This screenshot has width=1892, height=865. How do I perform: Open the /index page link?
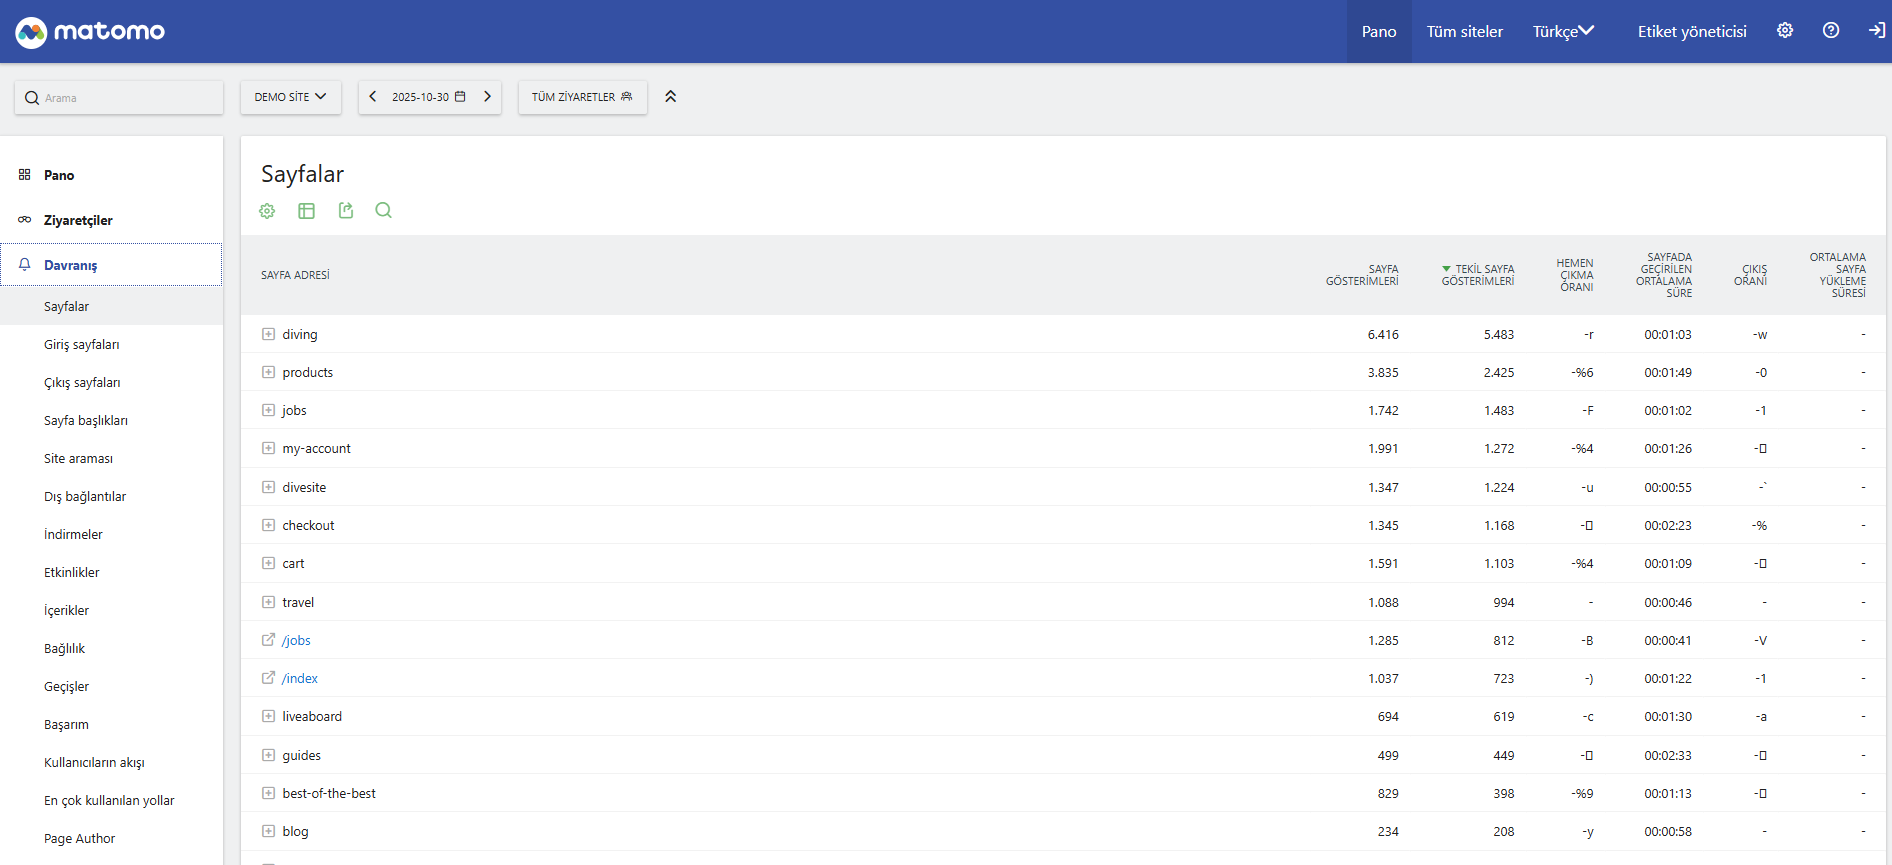pos(300,679)
